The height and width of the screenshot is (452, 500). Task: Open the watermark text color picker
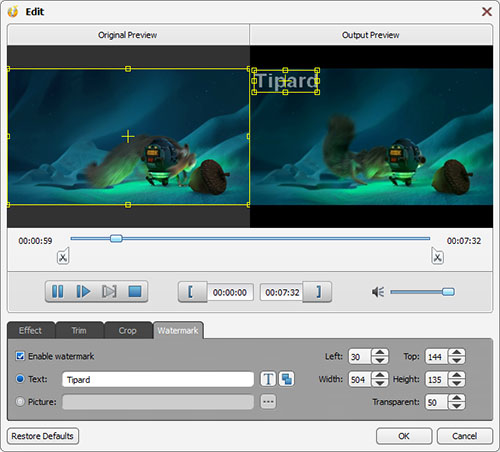click(286, 379)
